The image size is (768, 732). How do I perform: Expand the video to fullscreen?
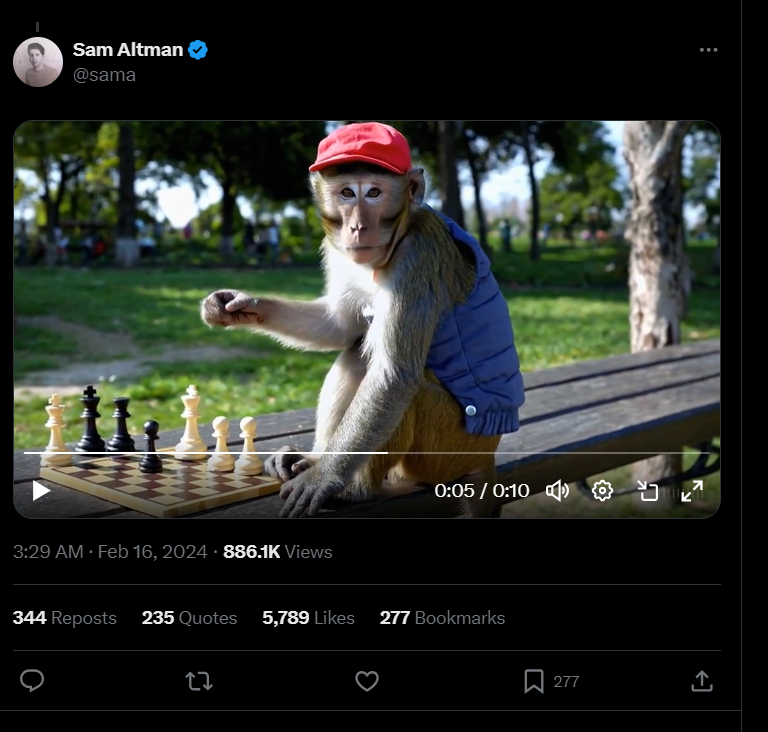(x=692, y=490)
